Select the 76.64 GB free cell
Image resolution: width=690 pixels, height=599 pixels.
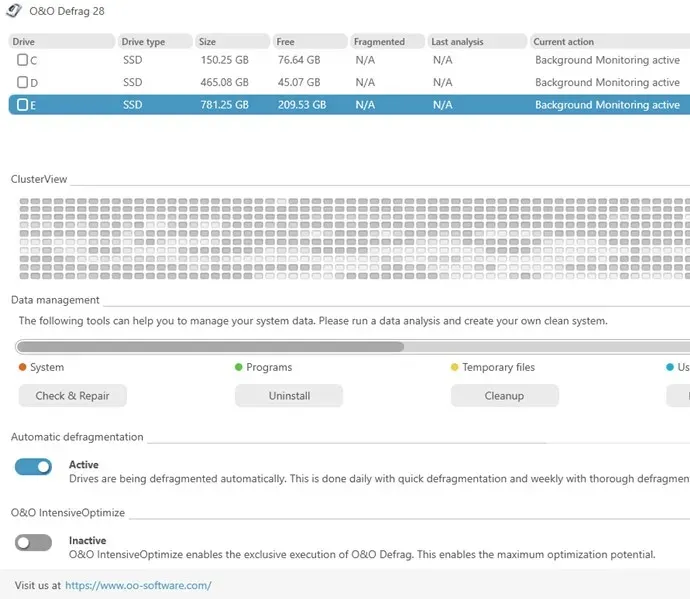point(299,60)
